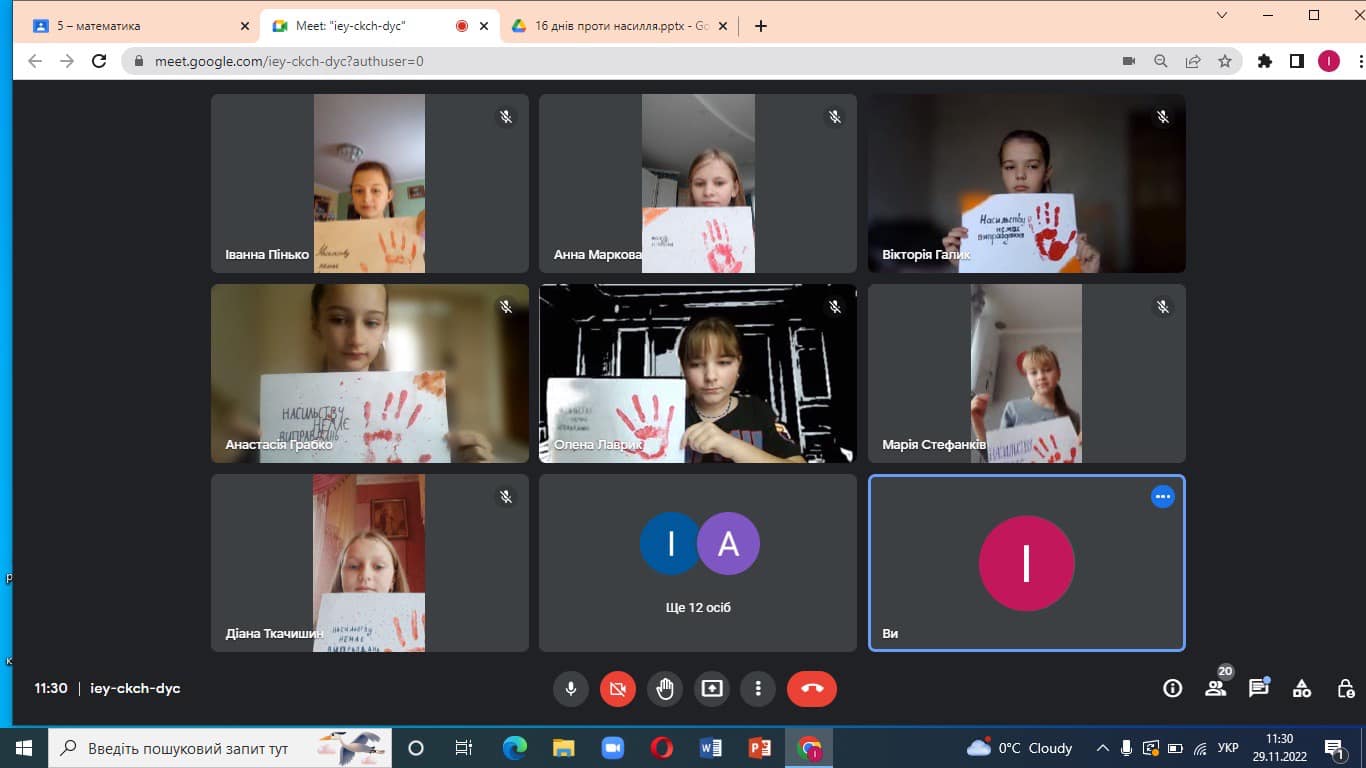
Task: Click the present screen button
Action: point(711,688)
